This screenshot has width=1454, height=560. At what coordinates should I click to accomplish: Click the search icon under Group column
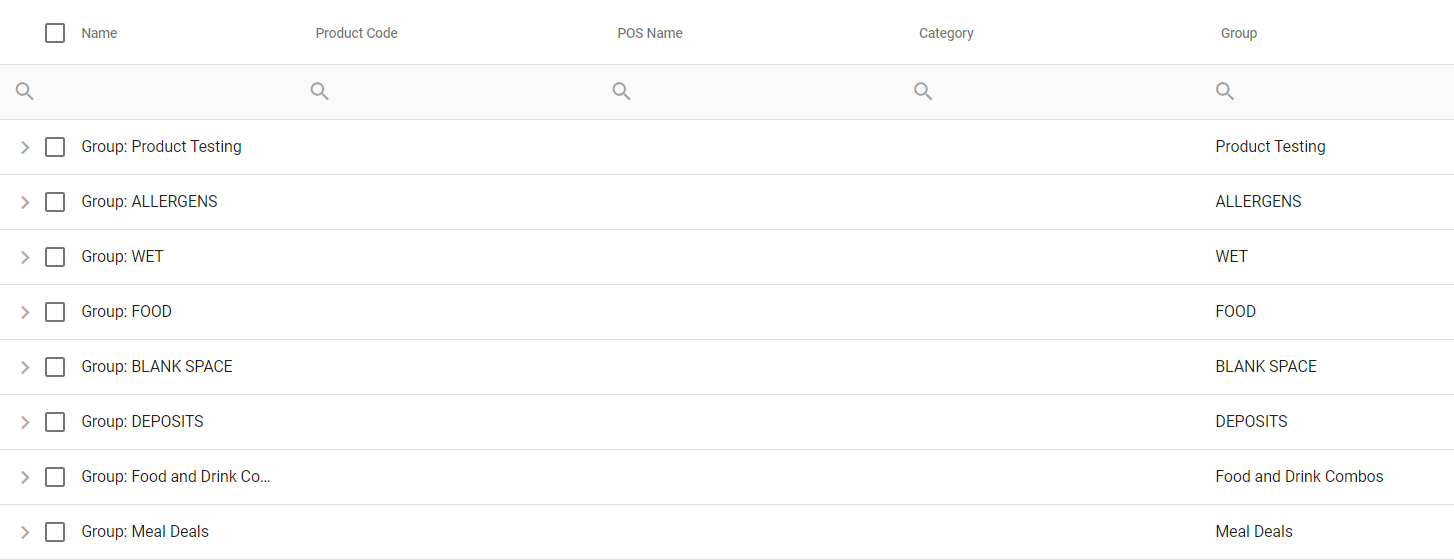[1225, 92]
